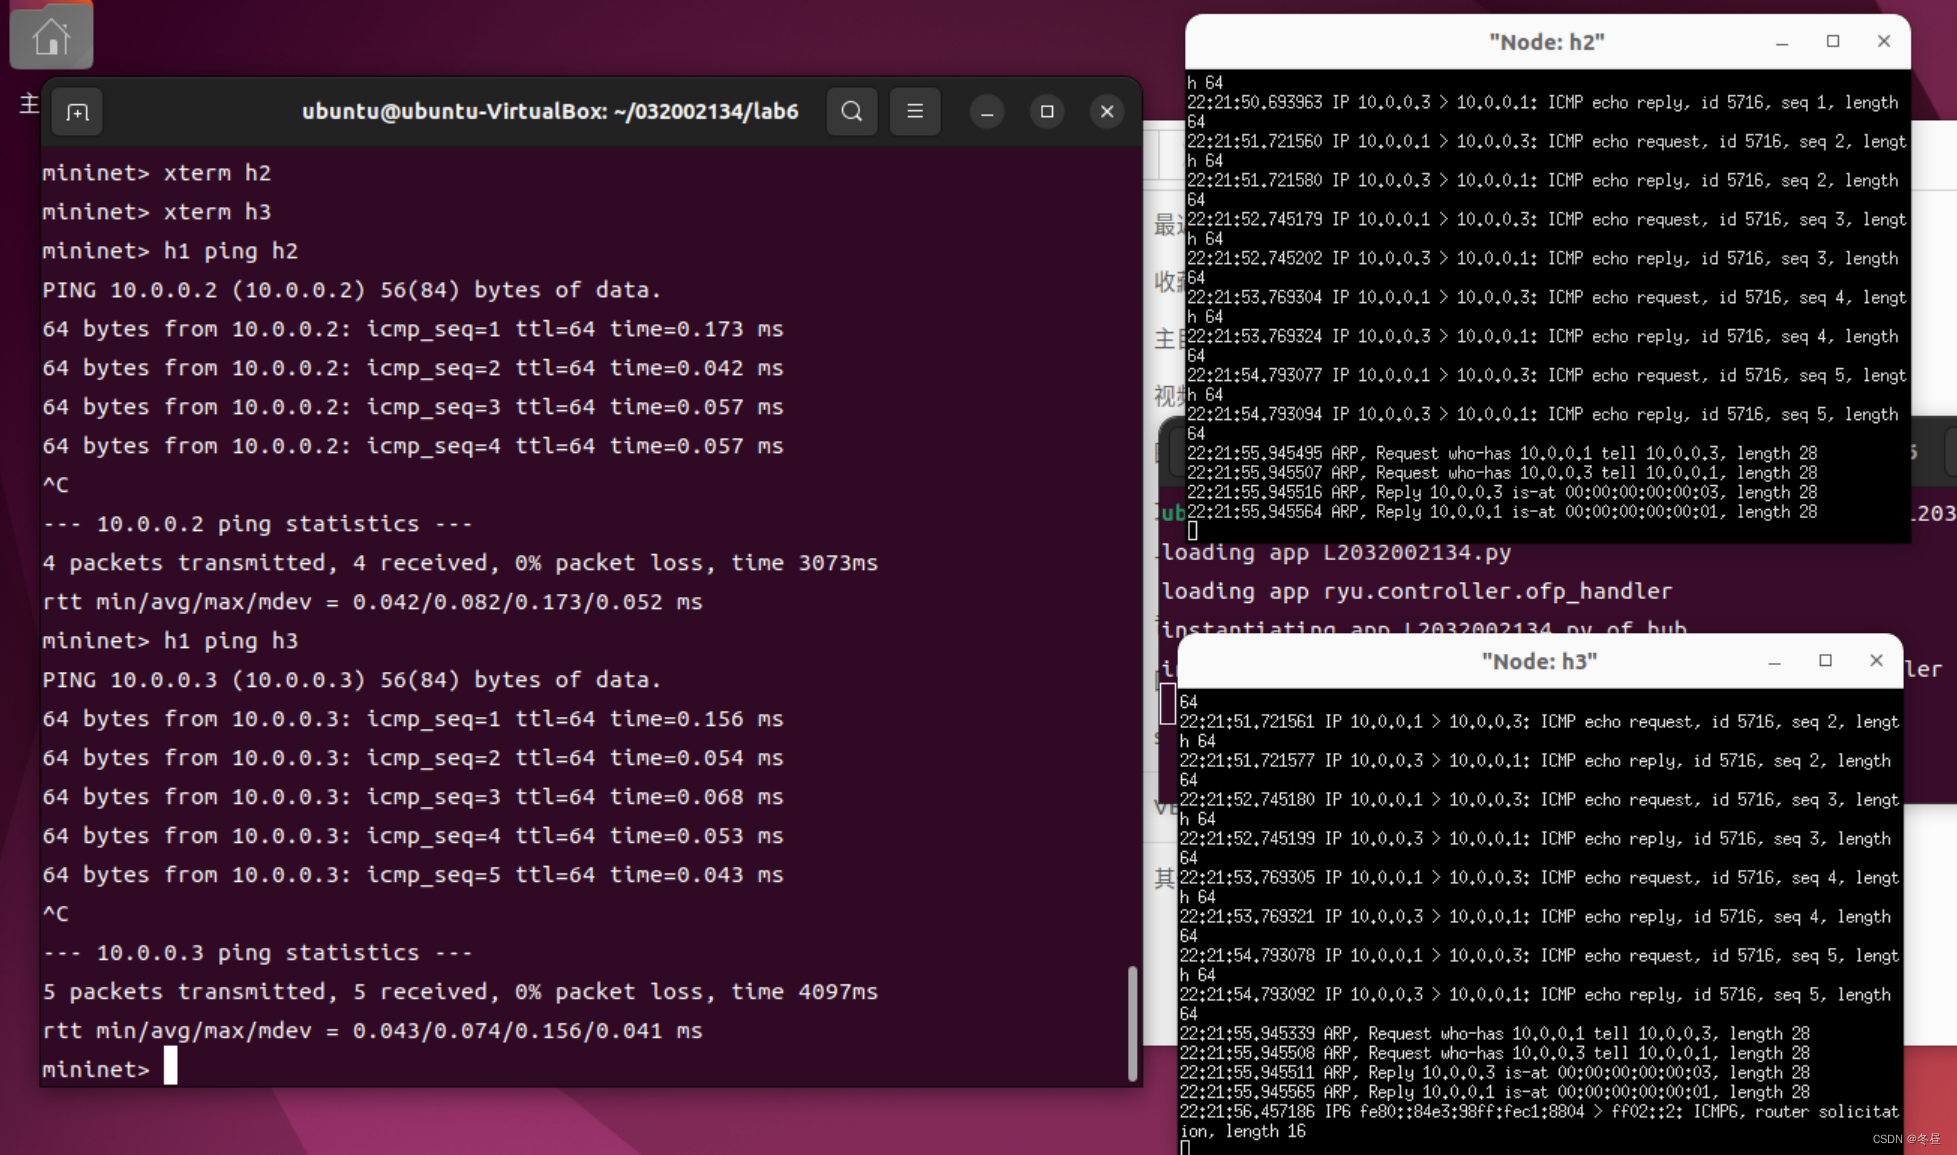
Task: Open a new terminal tab
Action: 77,112
